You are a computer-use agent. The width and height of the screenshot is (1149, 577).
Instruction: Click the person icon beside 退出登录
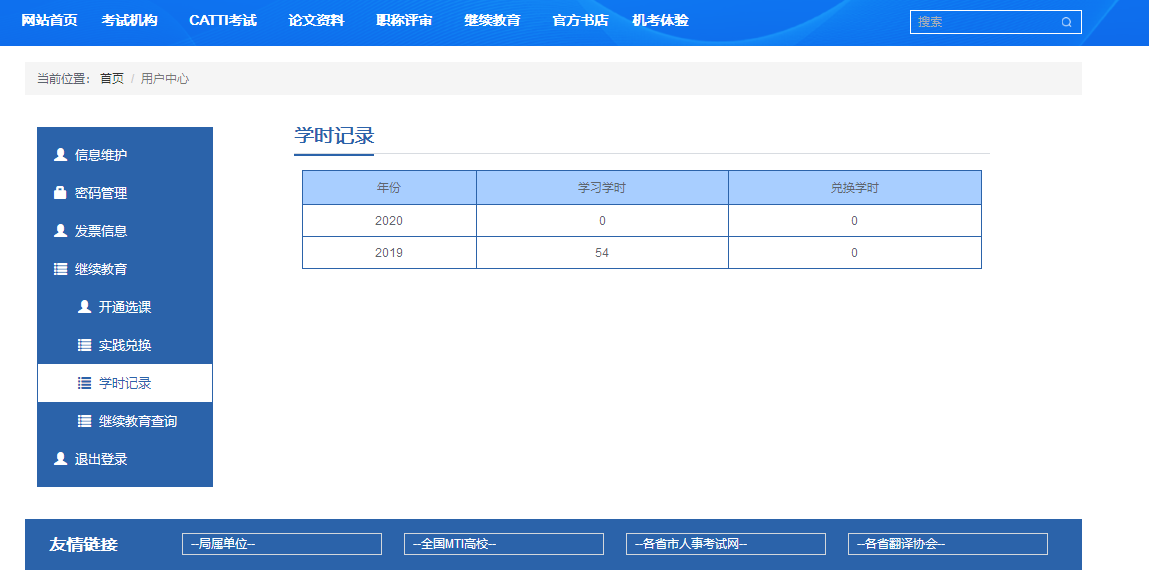(x=60, y=459)
